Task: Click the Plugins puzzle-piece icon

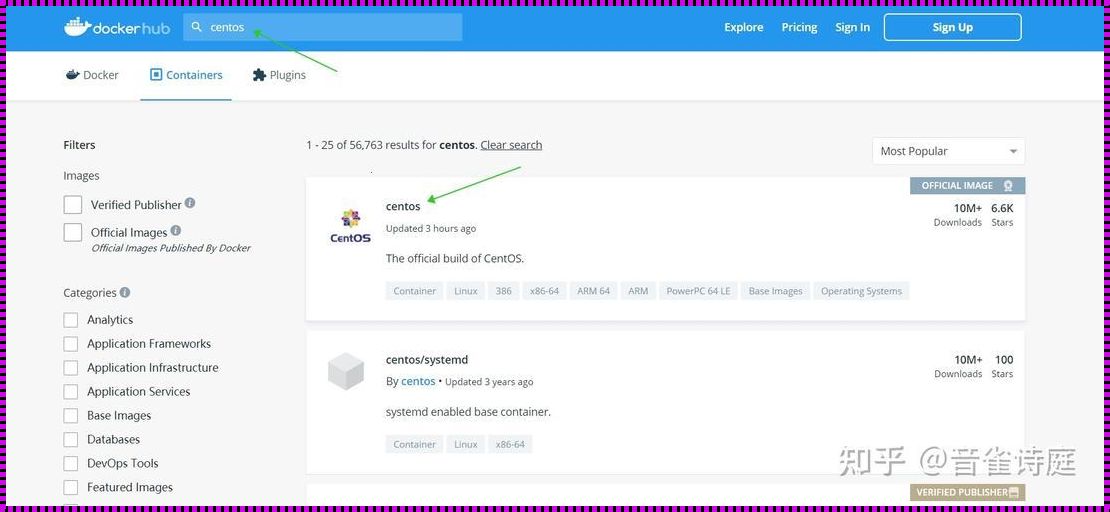Action: (259, 74)
